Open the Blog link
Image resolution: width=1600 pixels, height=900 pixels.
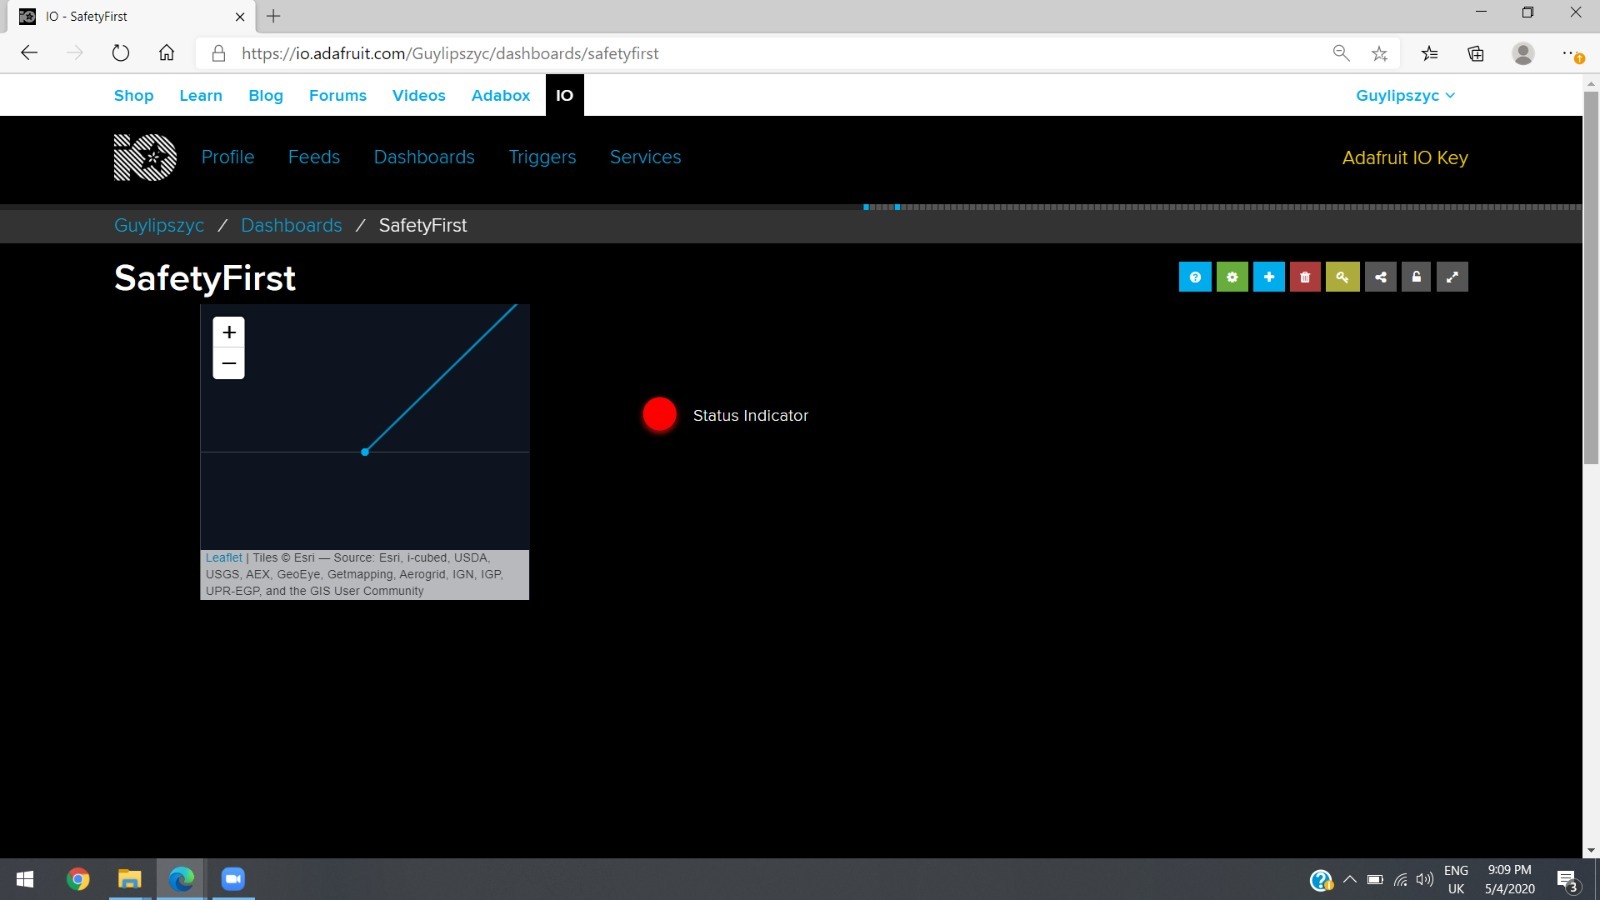[266, 95]
